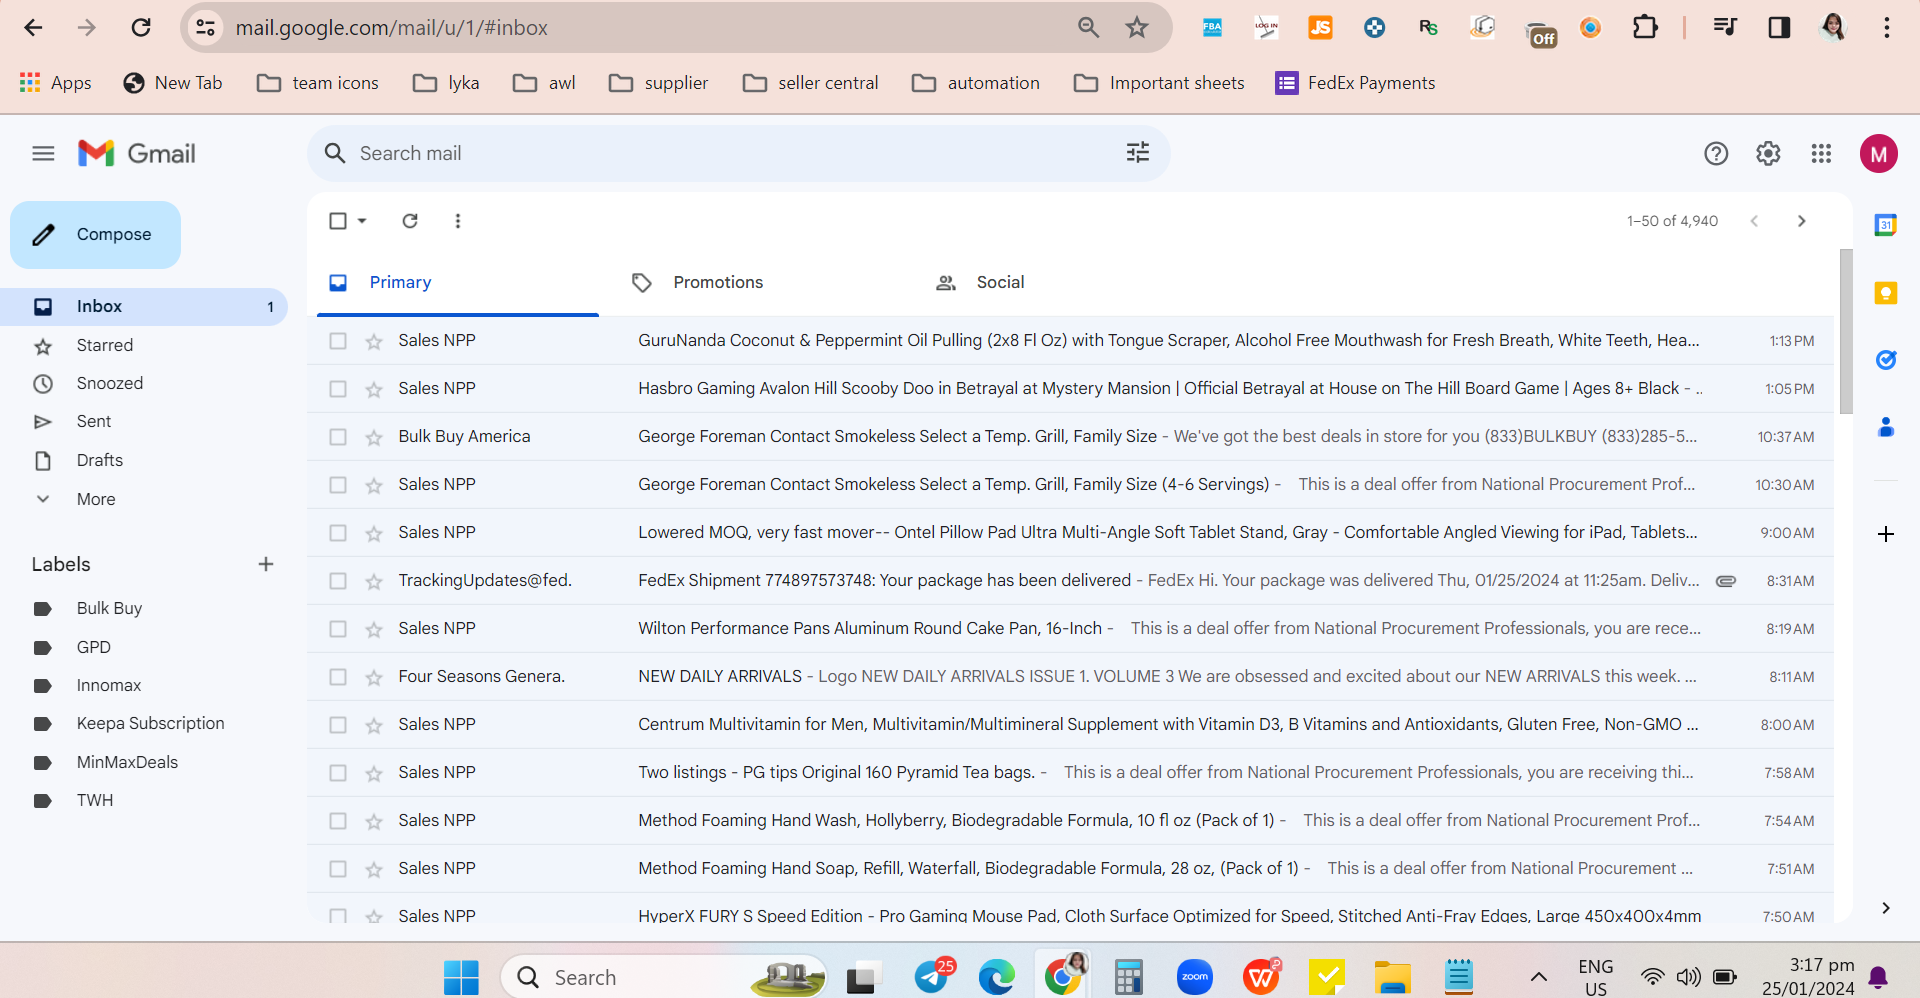The image size is (1920, 998).
Task: Open the Chrome three-dot menu
Action: click(x=1887, y=28)
